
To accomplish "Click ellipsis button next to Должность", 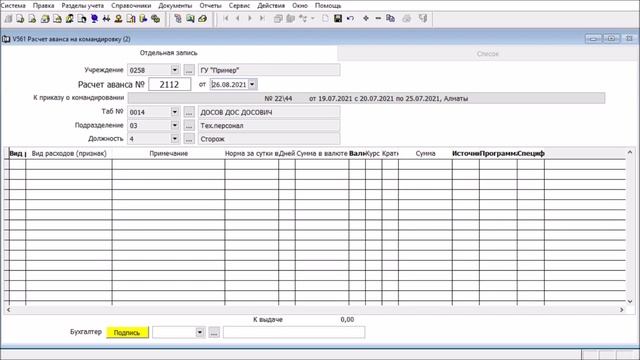I will 189,139.
